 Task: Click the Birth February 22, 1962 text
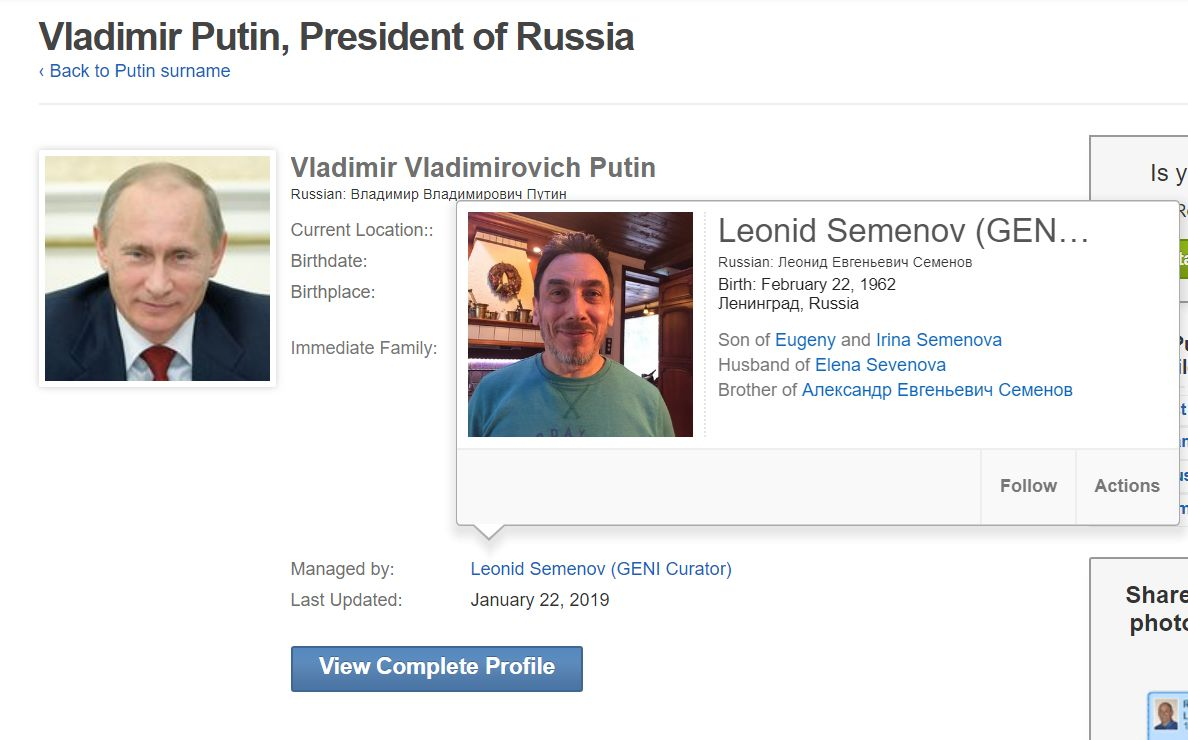pyautogui.click(x=807, y=284)
